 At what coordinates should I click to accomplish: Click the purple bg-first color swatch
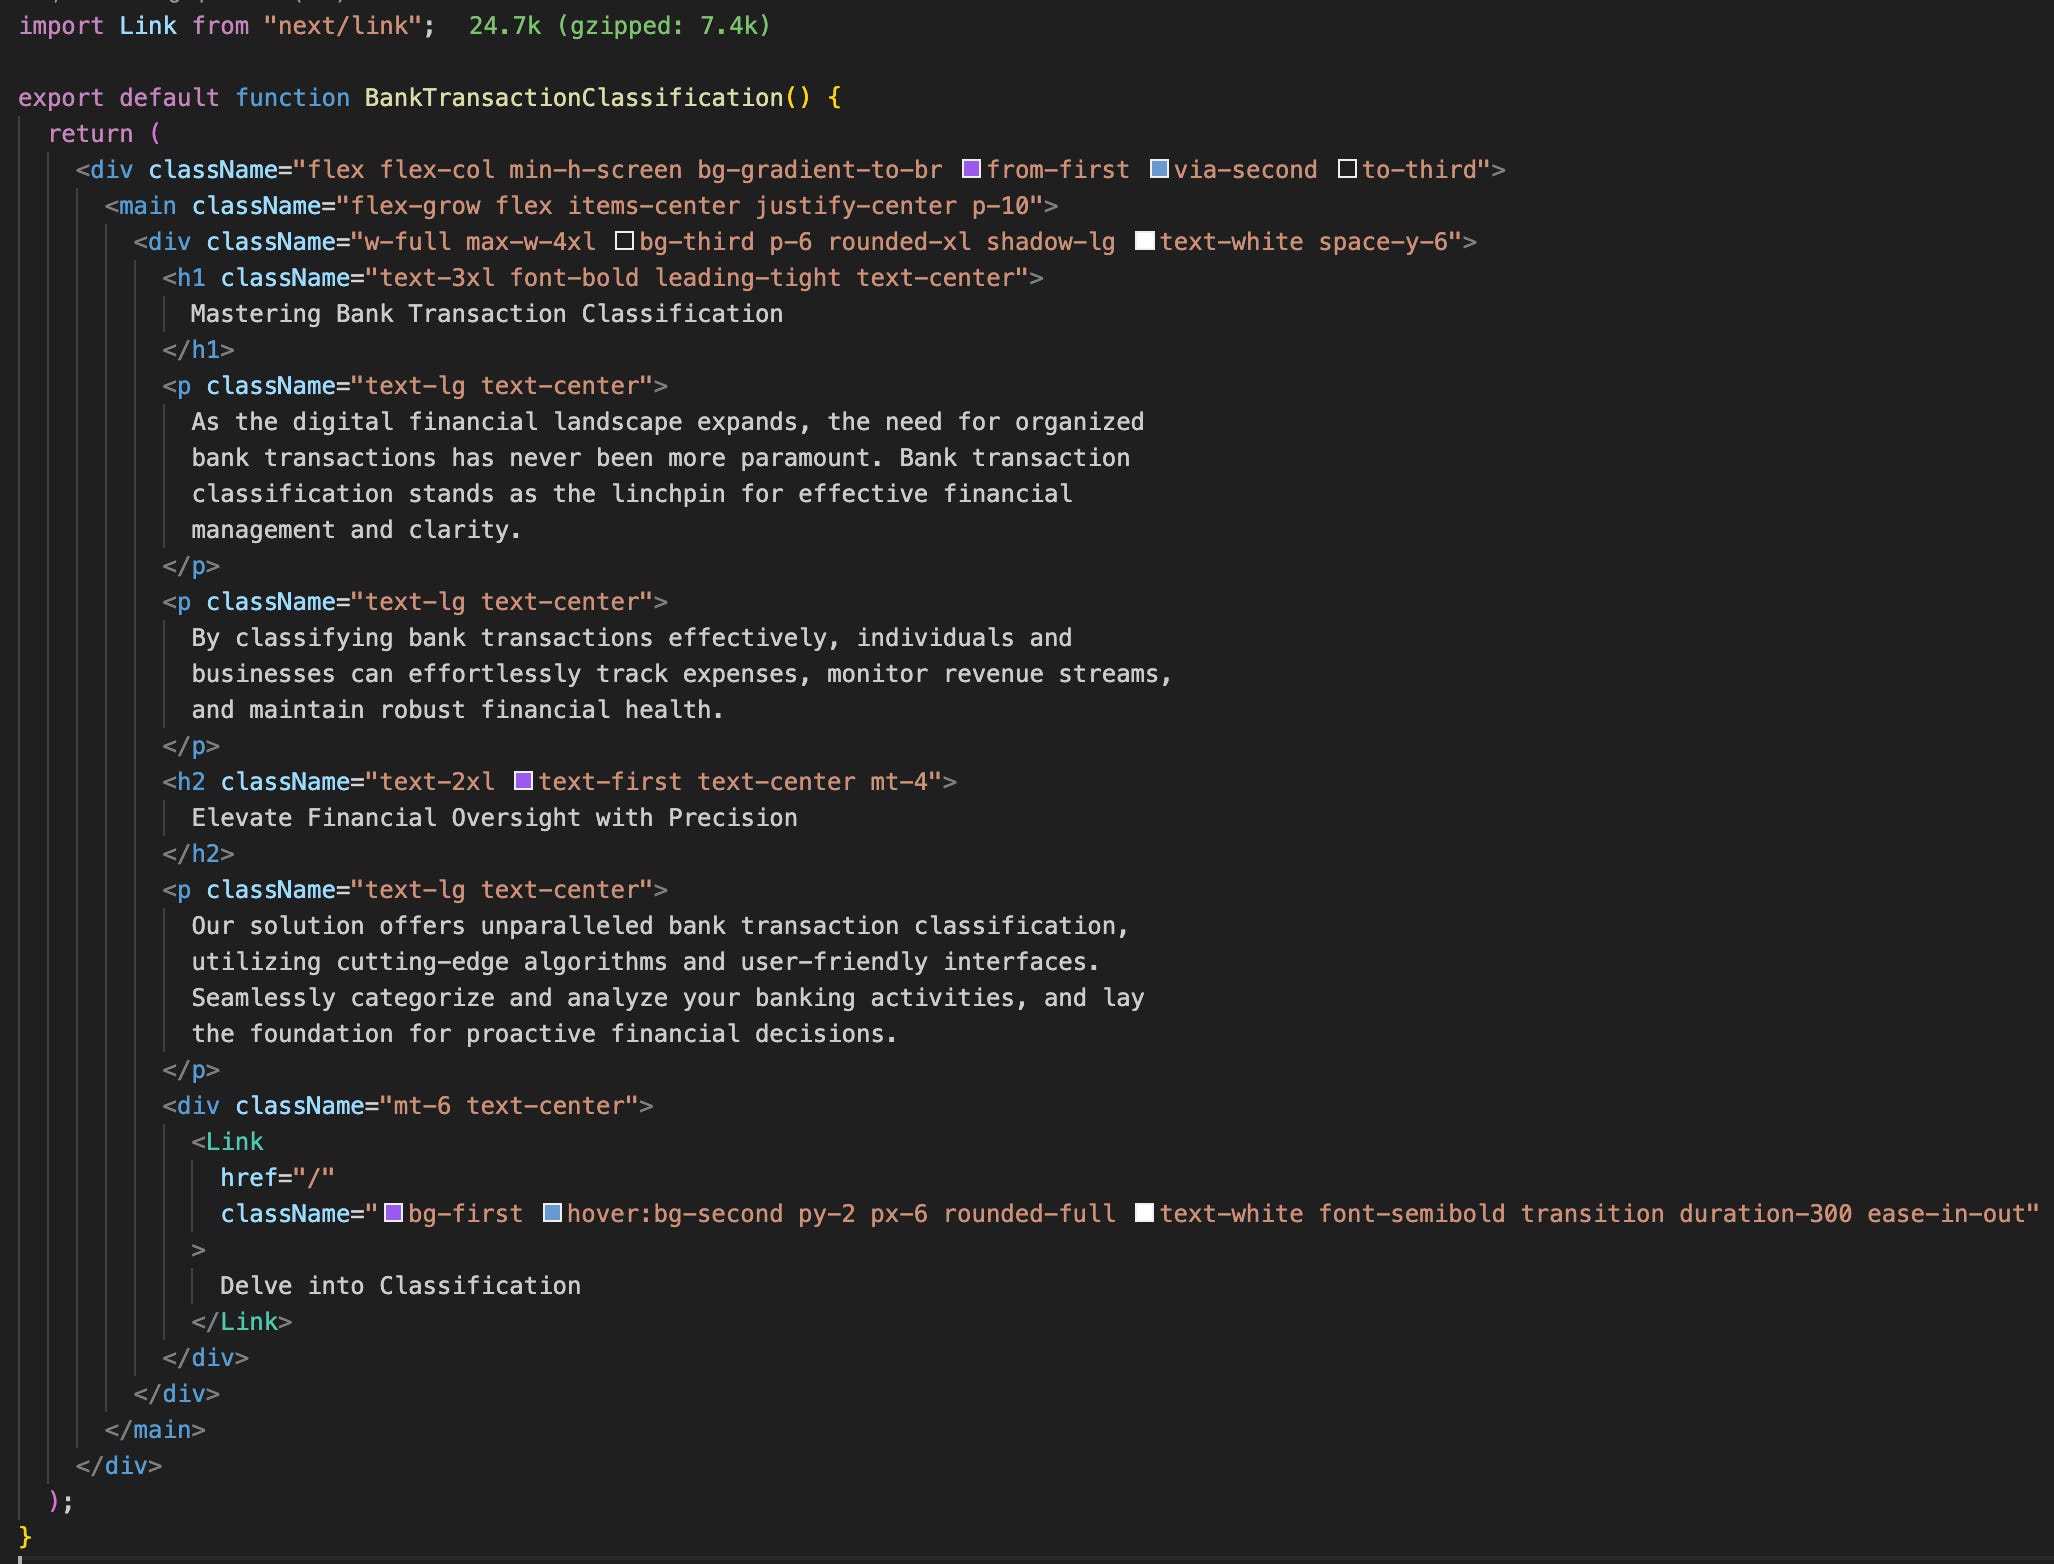coord(394,1213)
